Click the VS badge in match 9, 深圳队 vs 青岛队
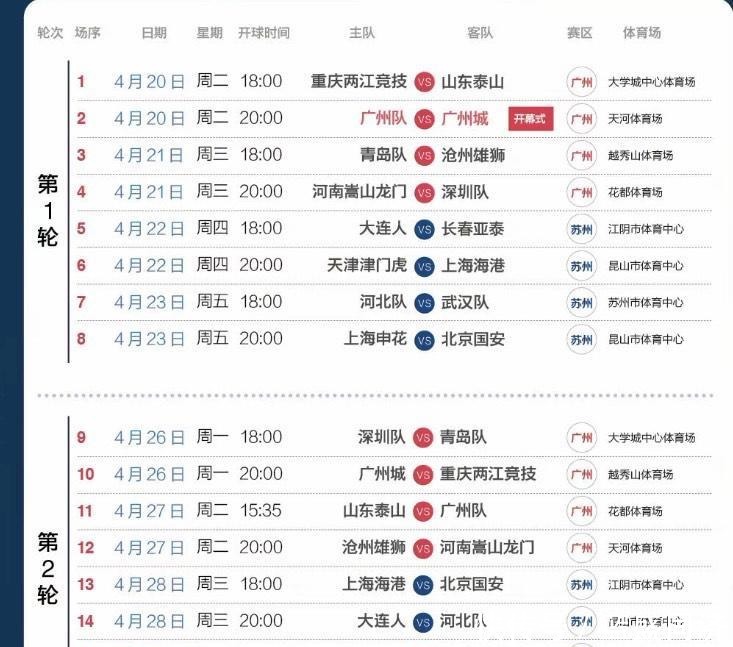 coord(423,438)
